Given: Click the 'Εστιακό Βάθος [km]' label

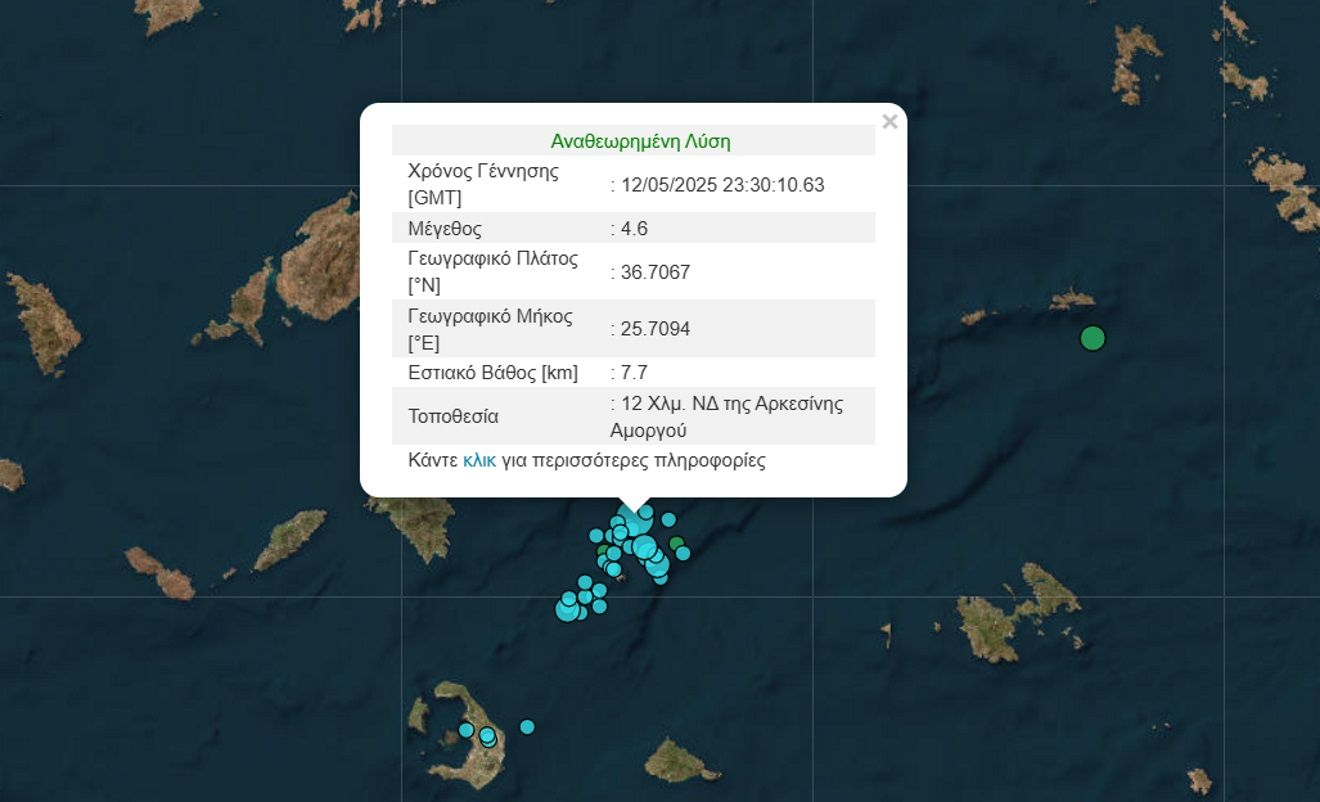Looking at the screenshot, I should 492,373.
